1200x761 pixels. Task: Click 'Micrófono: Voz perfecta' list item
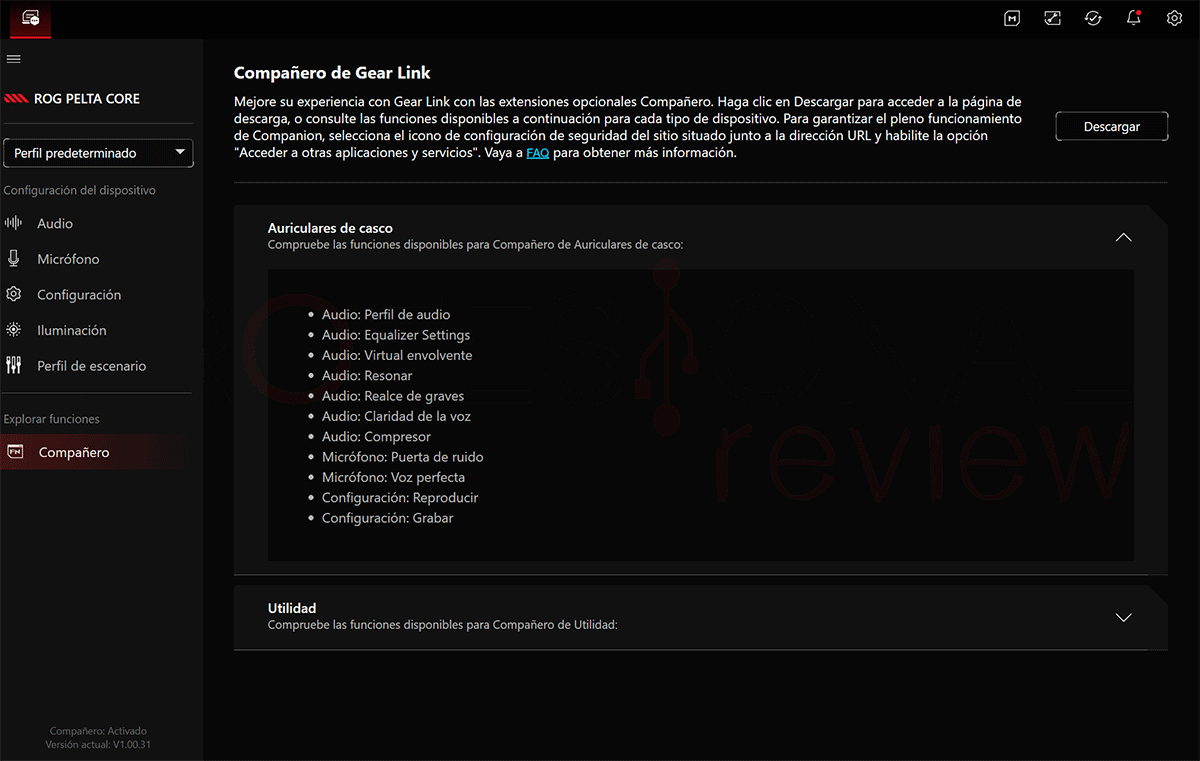[x=393, y=477]
